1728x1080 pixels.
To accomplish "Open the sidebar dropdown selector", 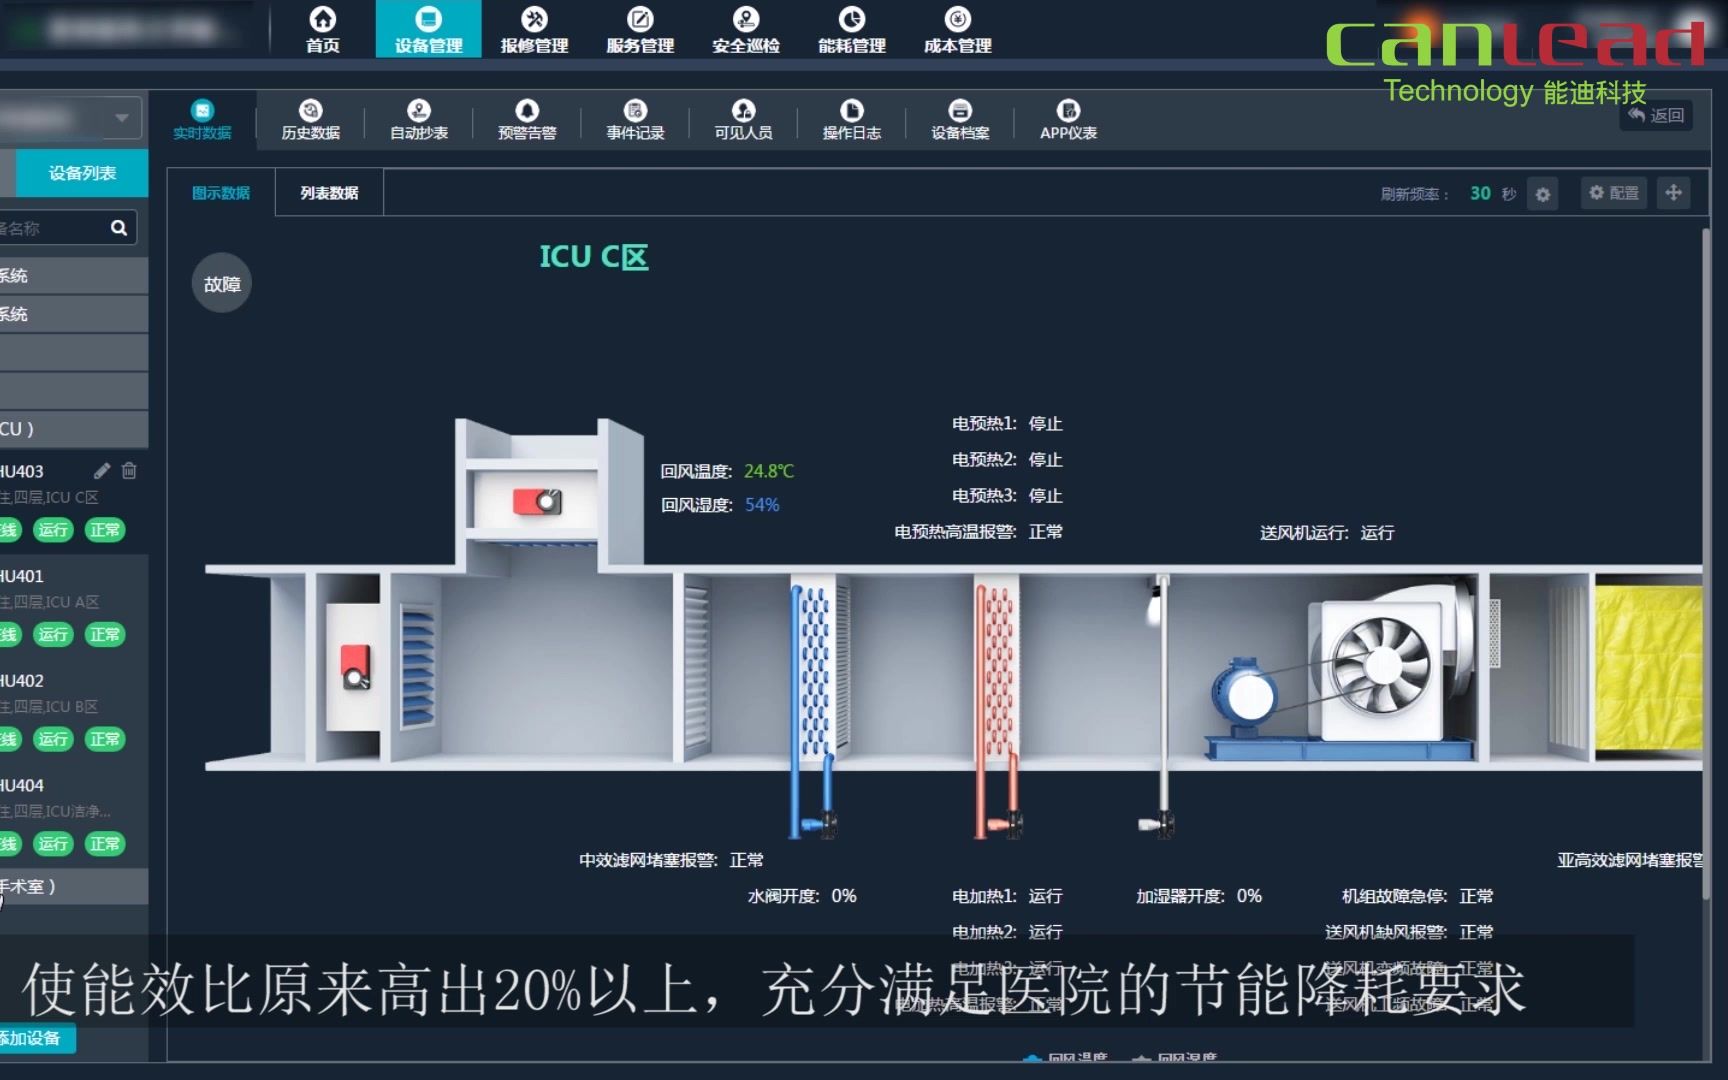I will (x=70, y=118).
